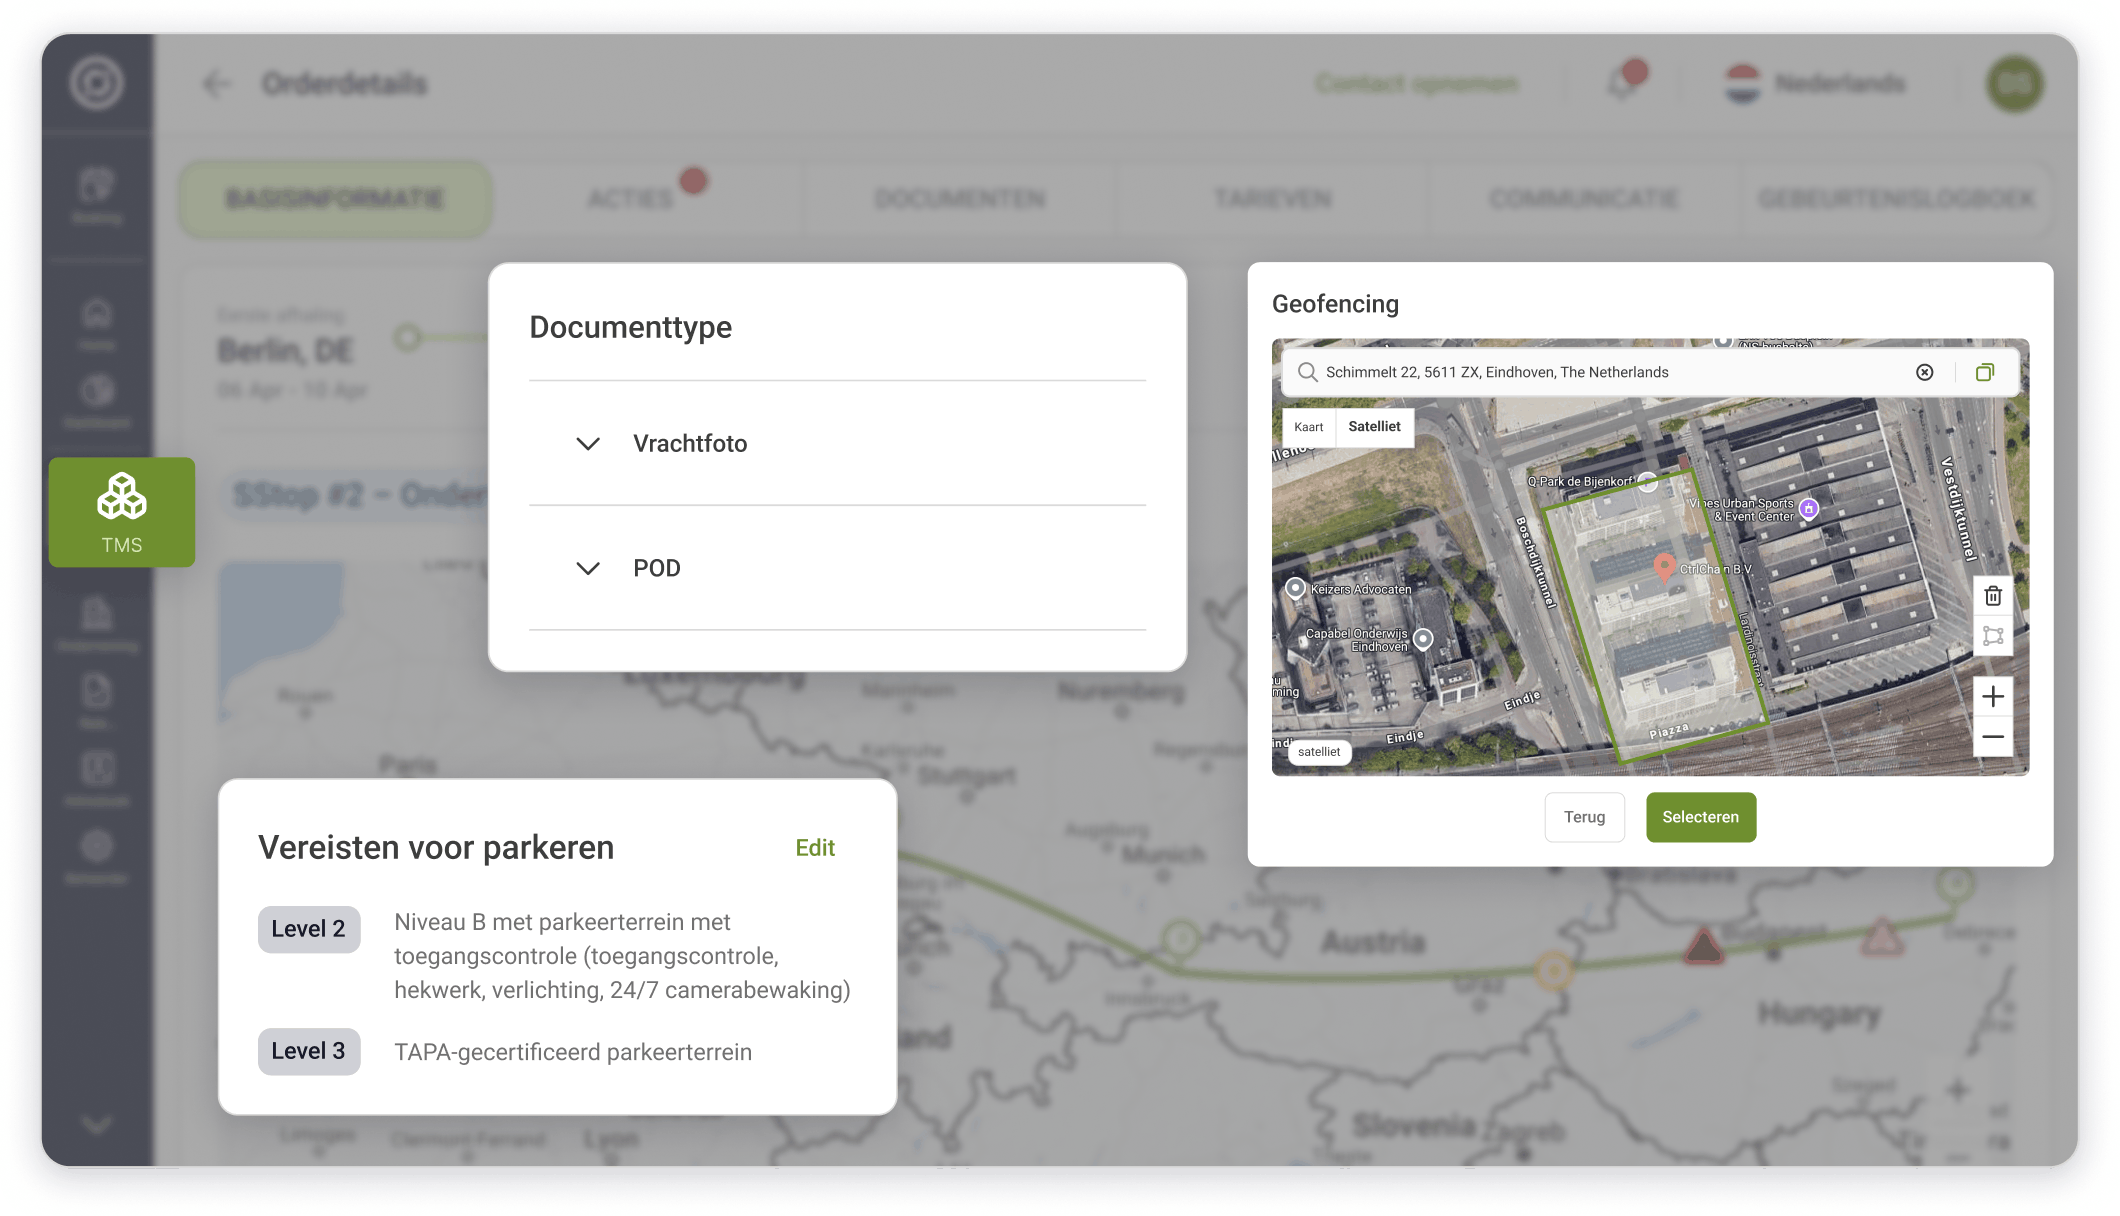Select the polygon draw tool on map

click(1993, 636)
